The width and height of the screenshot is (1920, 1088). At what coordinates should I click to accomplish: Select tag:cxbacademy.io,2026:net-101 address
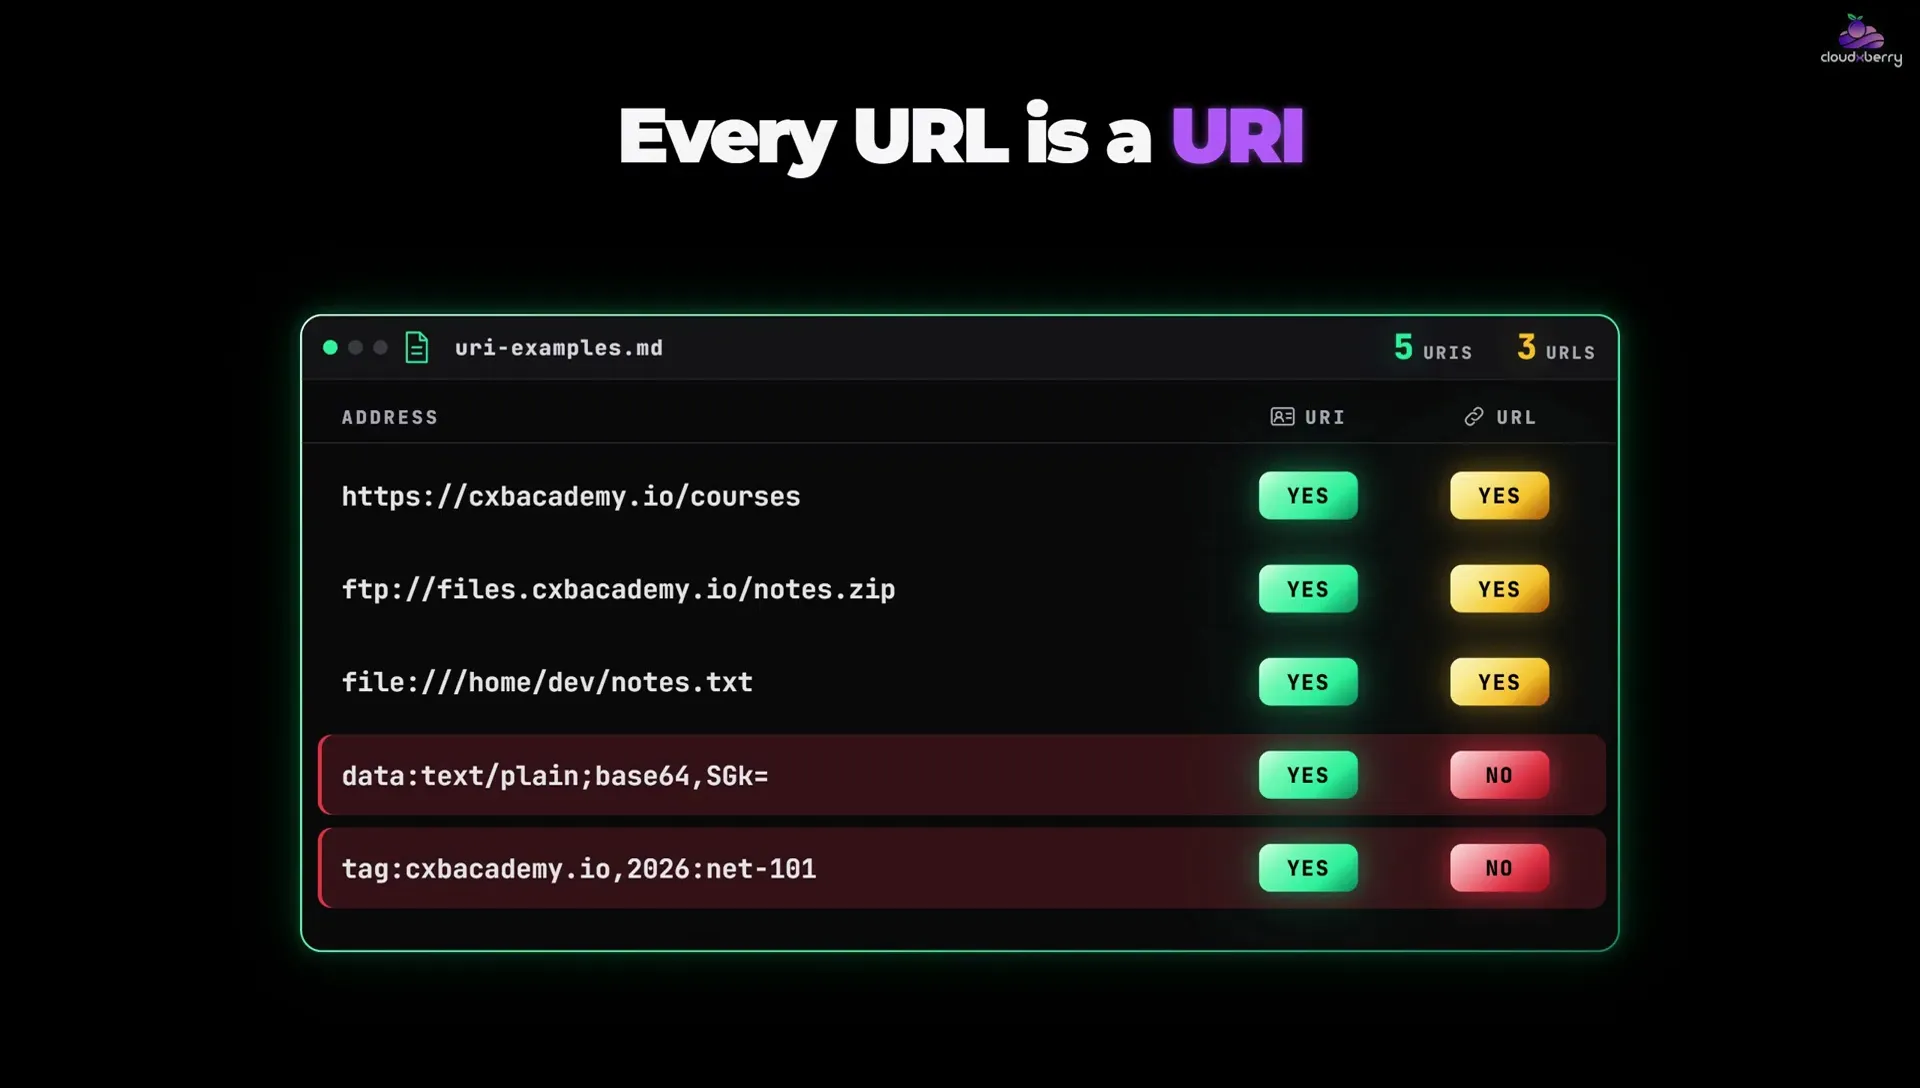tap(579, 868)
